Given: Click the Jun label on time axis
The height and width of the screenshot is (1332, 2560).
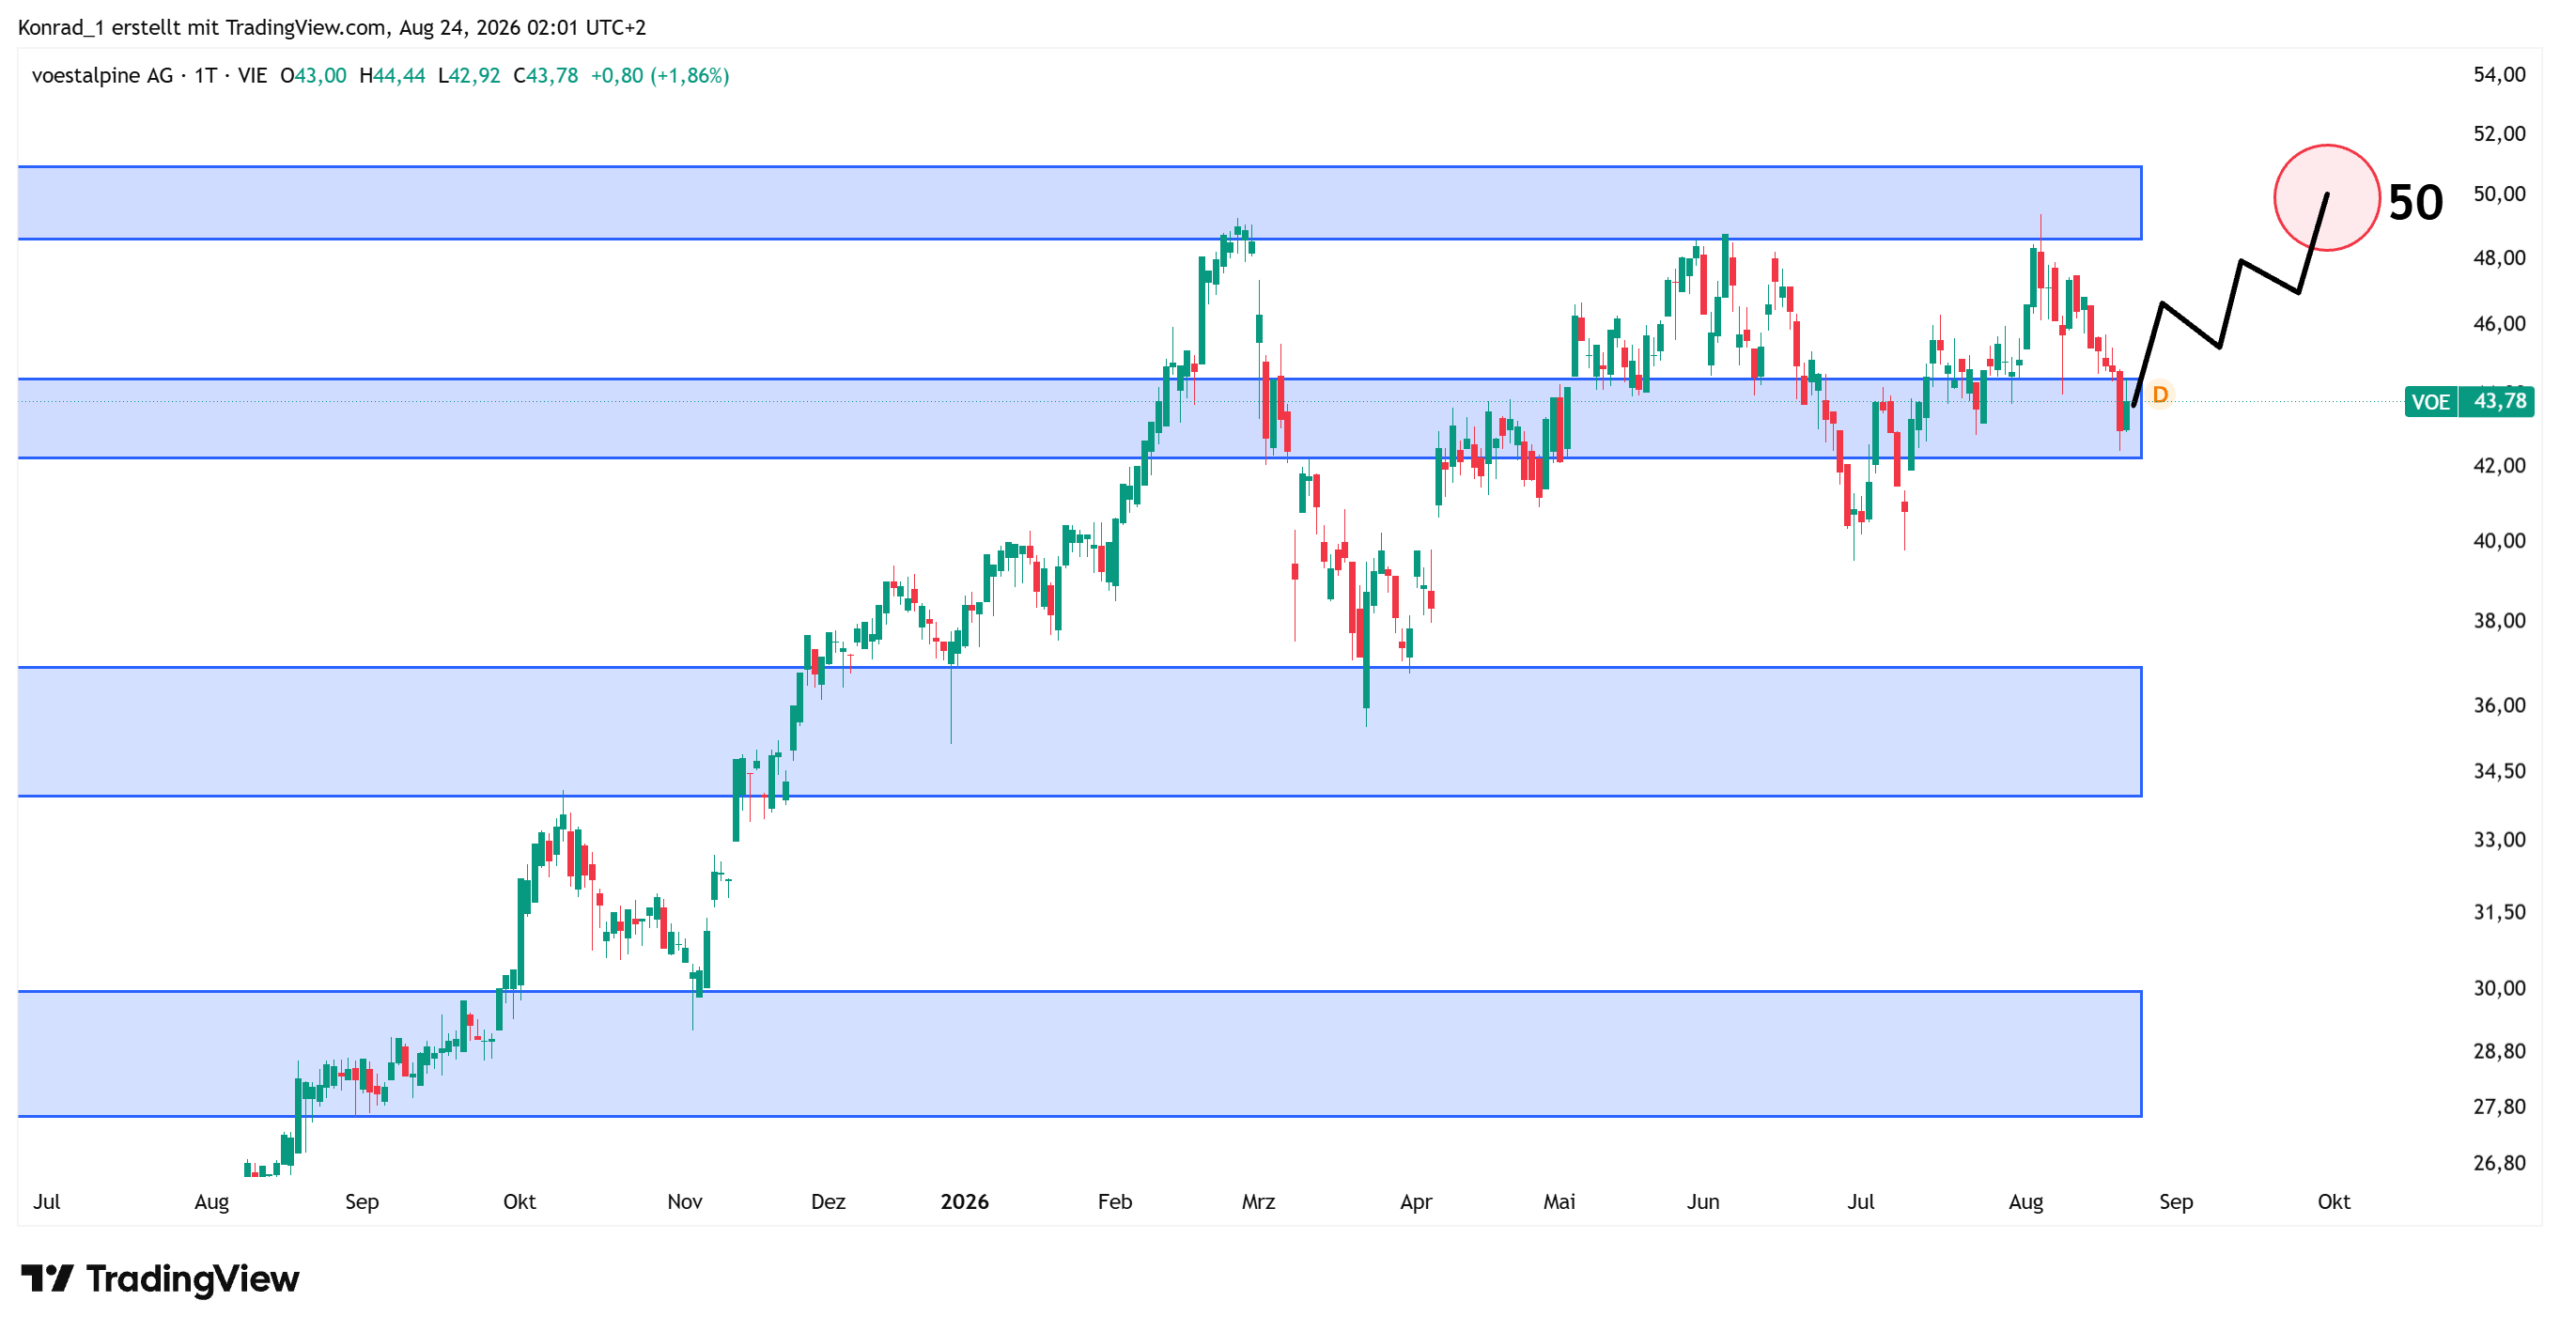Looking at the screenshot, I should click(x=1702, y=1202).
